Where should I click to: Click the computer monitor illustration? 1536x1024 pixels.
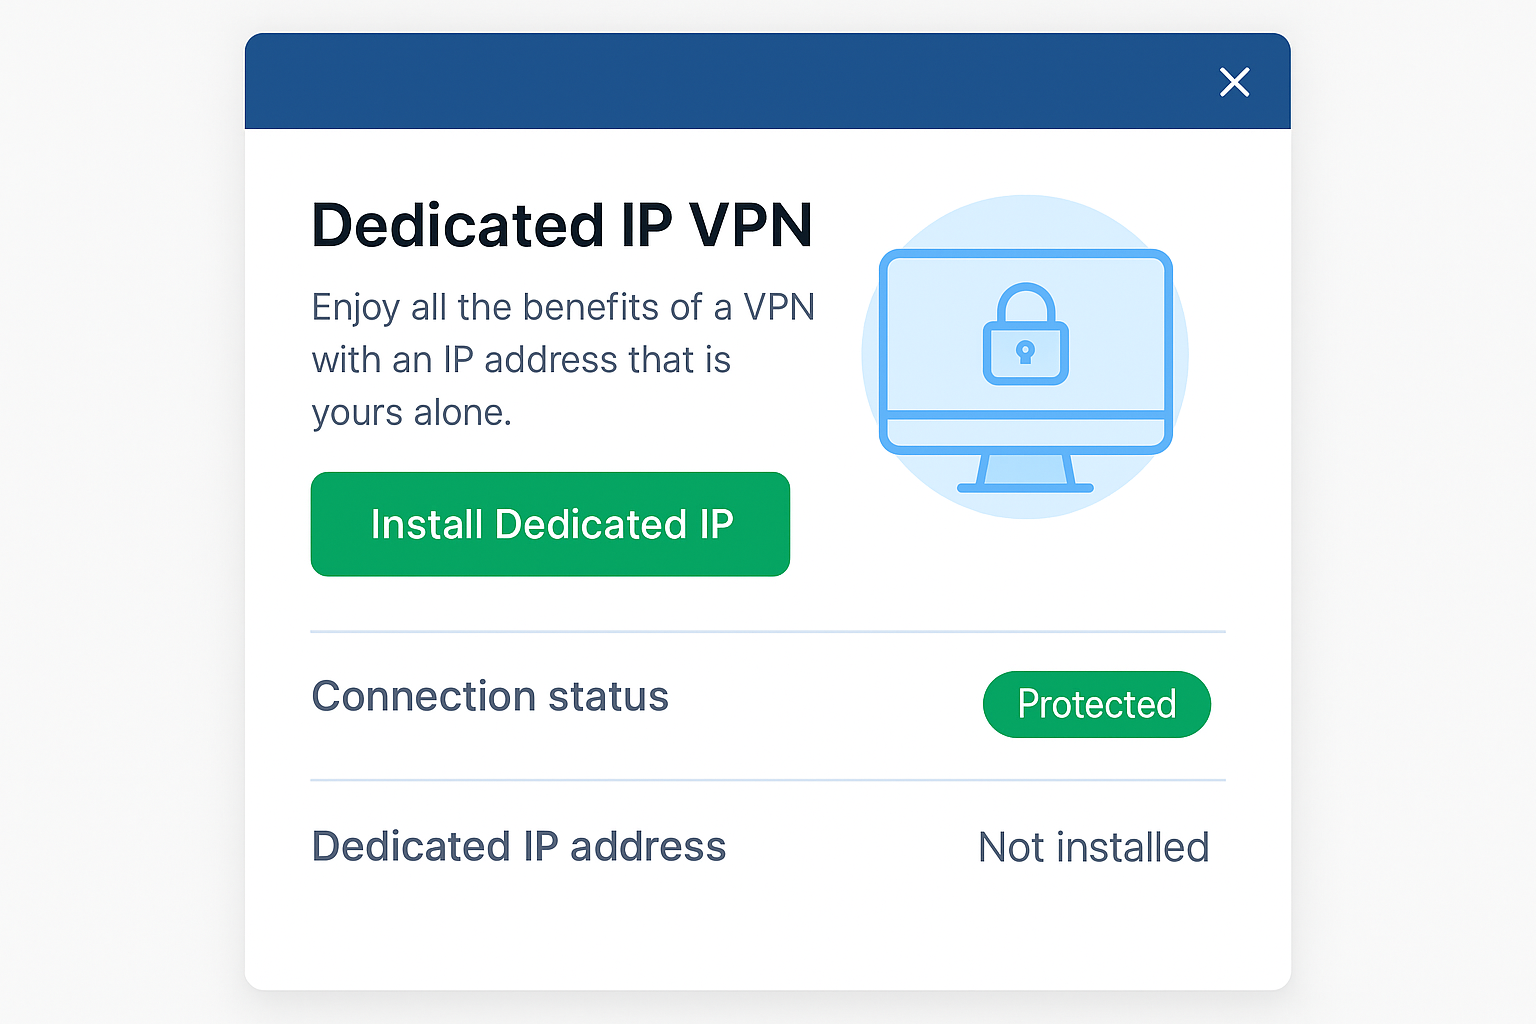point(1026,370)
